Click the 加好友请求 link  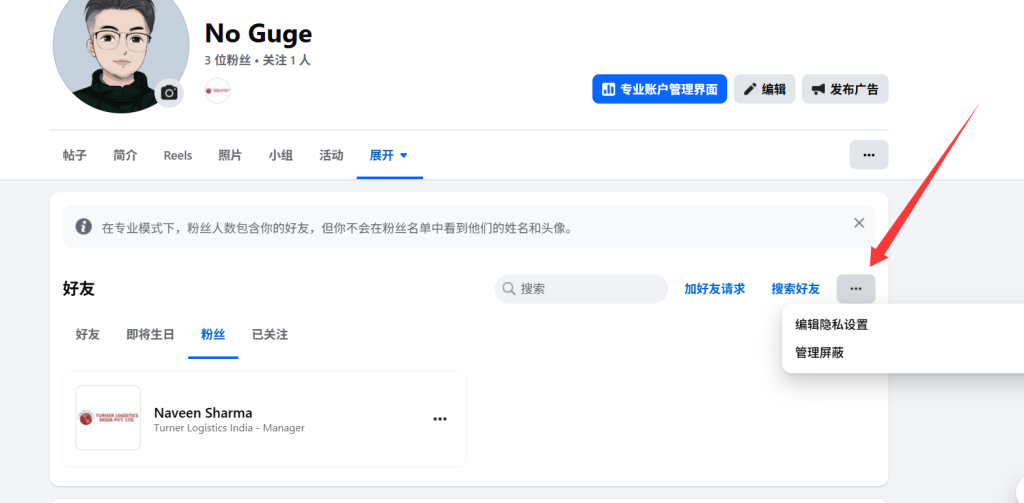714,289
